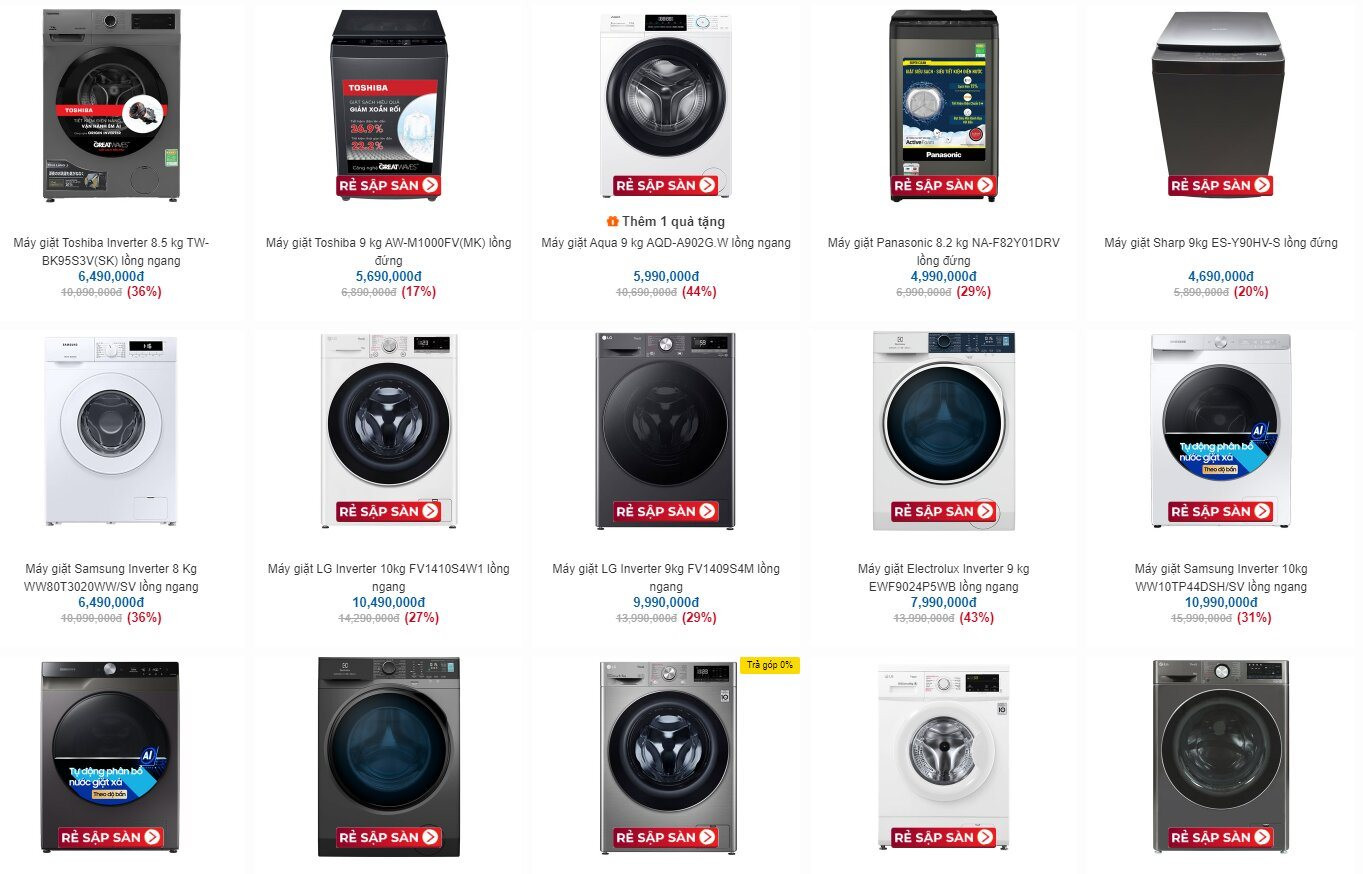Open Máy giặt Panasonic 8.2 kg NA-F82Y01DRV link
The height and width of the screenshot is (874, 1363).
pos(943,252)
